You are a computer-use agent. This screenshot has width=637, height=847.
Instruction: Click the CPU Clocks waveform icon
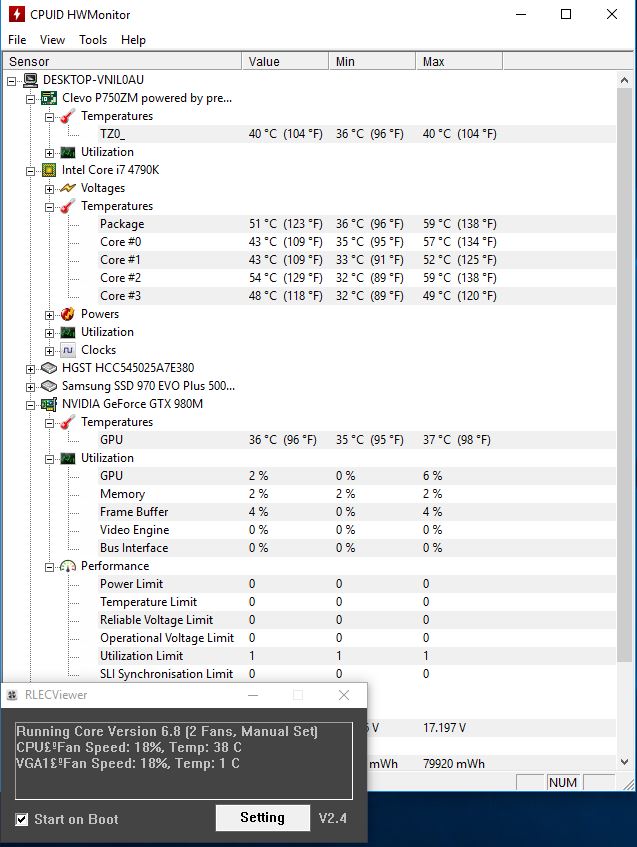(x=68, y=350)
